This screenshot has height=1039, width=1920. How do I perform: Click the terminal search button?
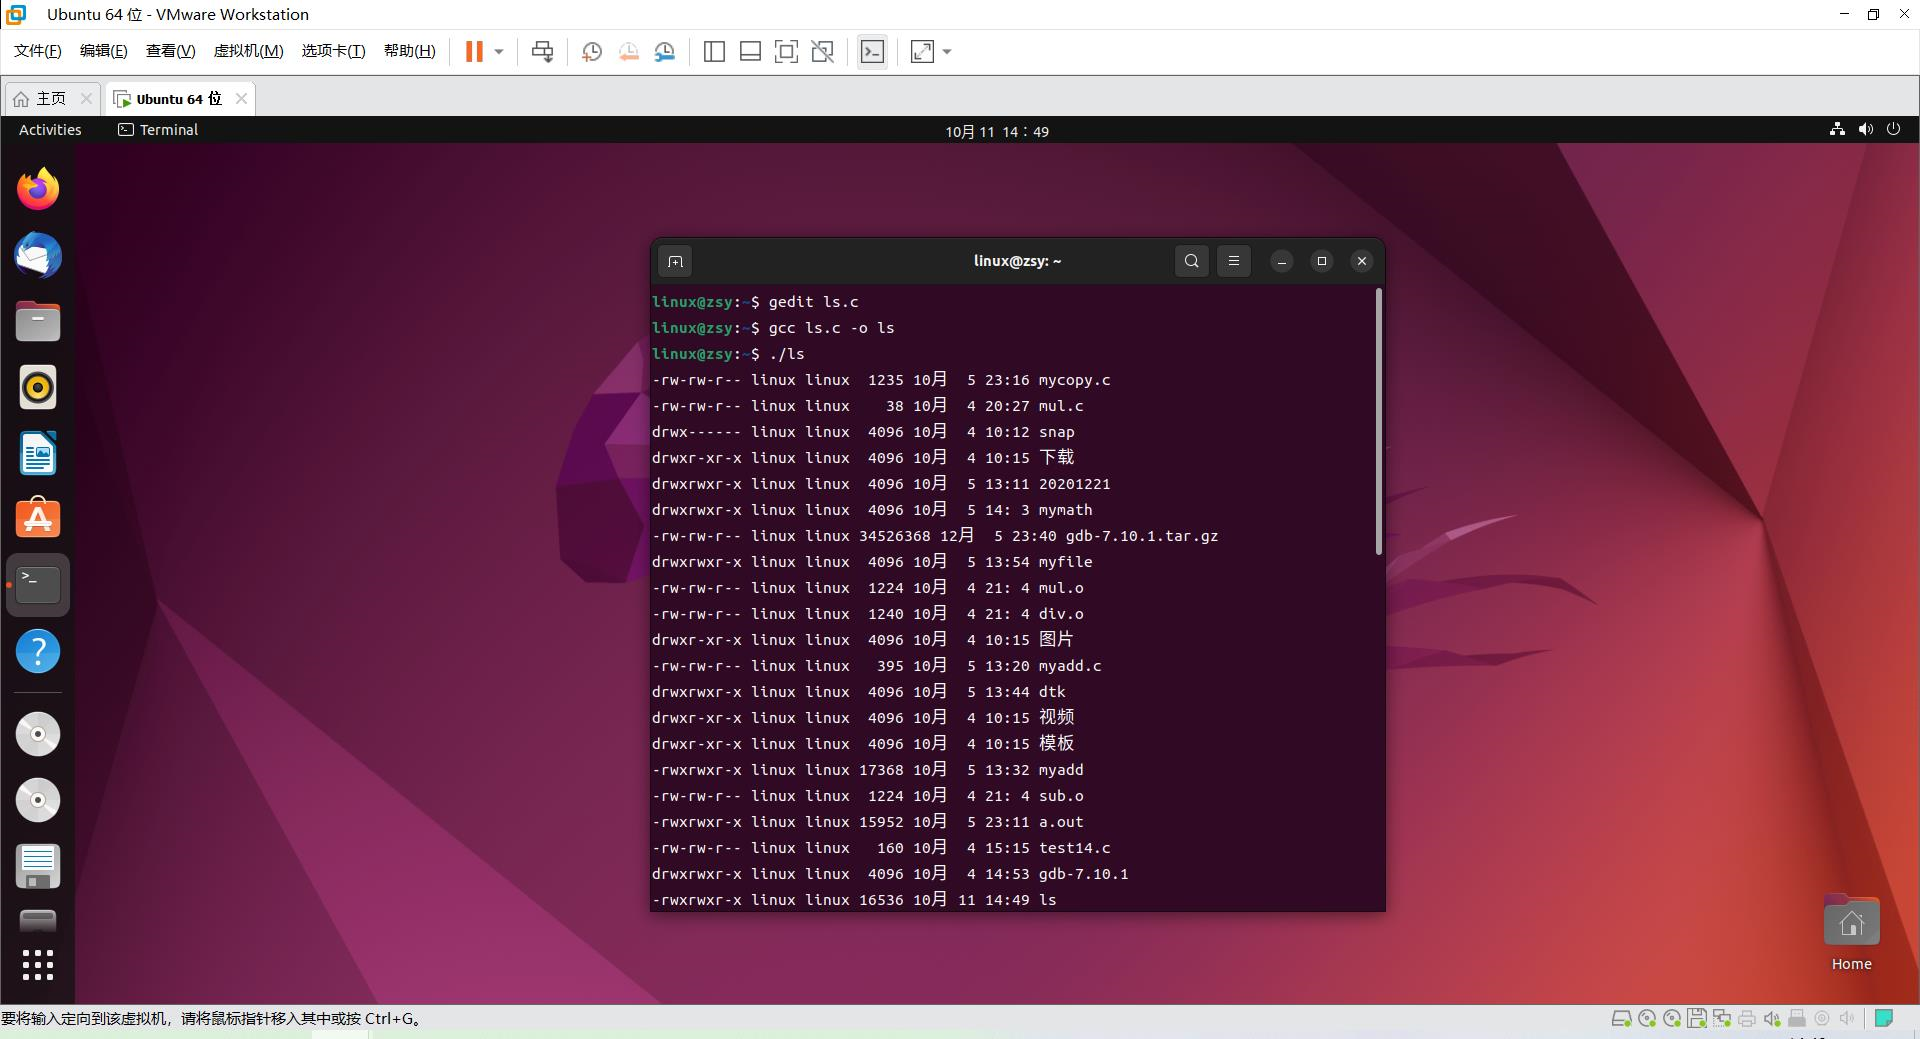[1191, 261]
